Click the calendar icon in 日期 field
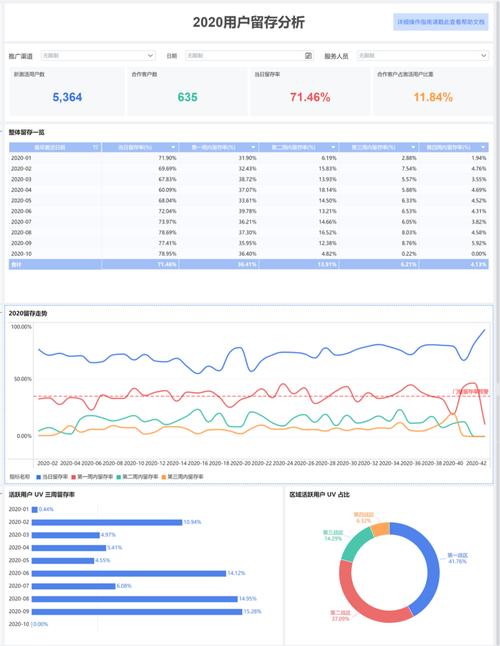 click(308, 55)
